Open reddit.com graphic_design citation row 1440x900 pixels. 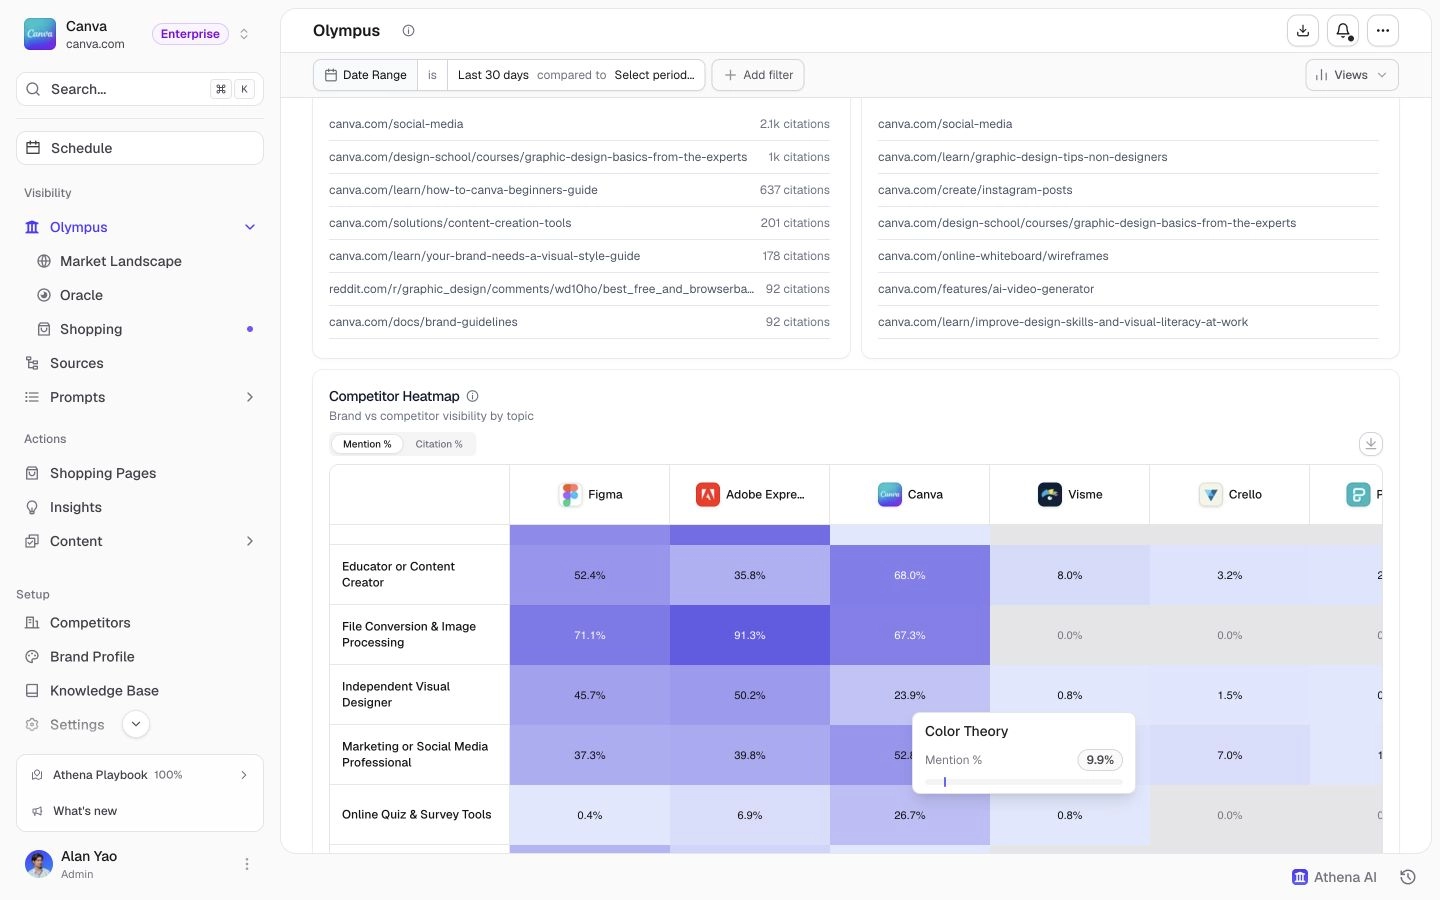579,289
